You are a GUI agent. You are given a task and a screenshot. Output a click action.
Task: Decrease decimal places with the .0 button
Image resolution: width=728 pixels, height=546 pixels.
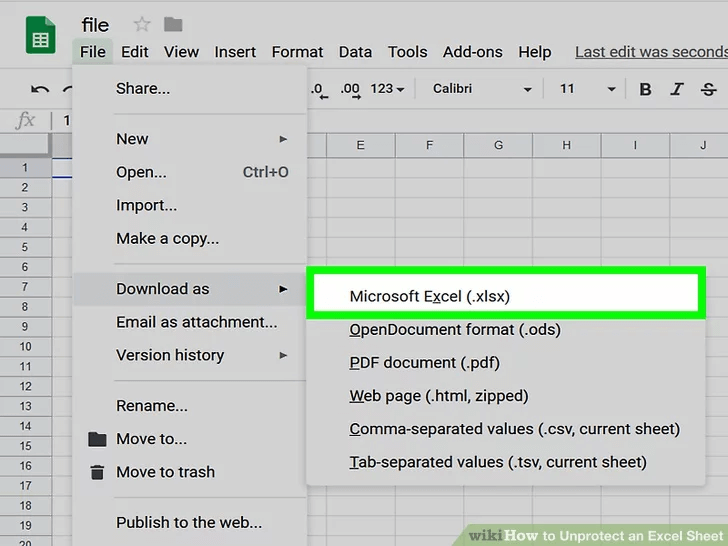coord(319,90)
